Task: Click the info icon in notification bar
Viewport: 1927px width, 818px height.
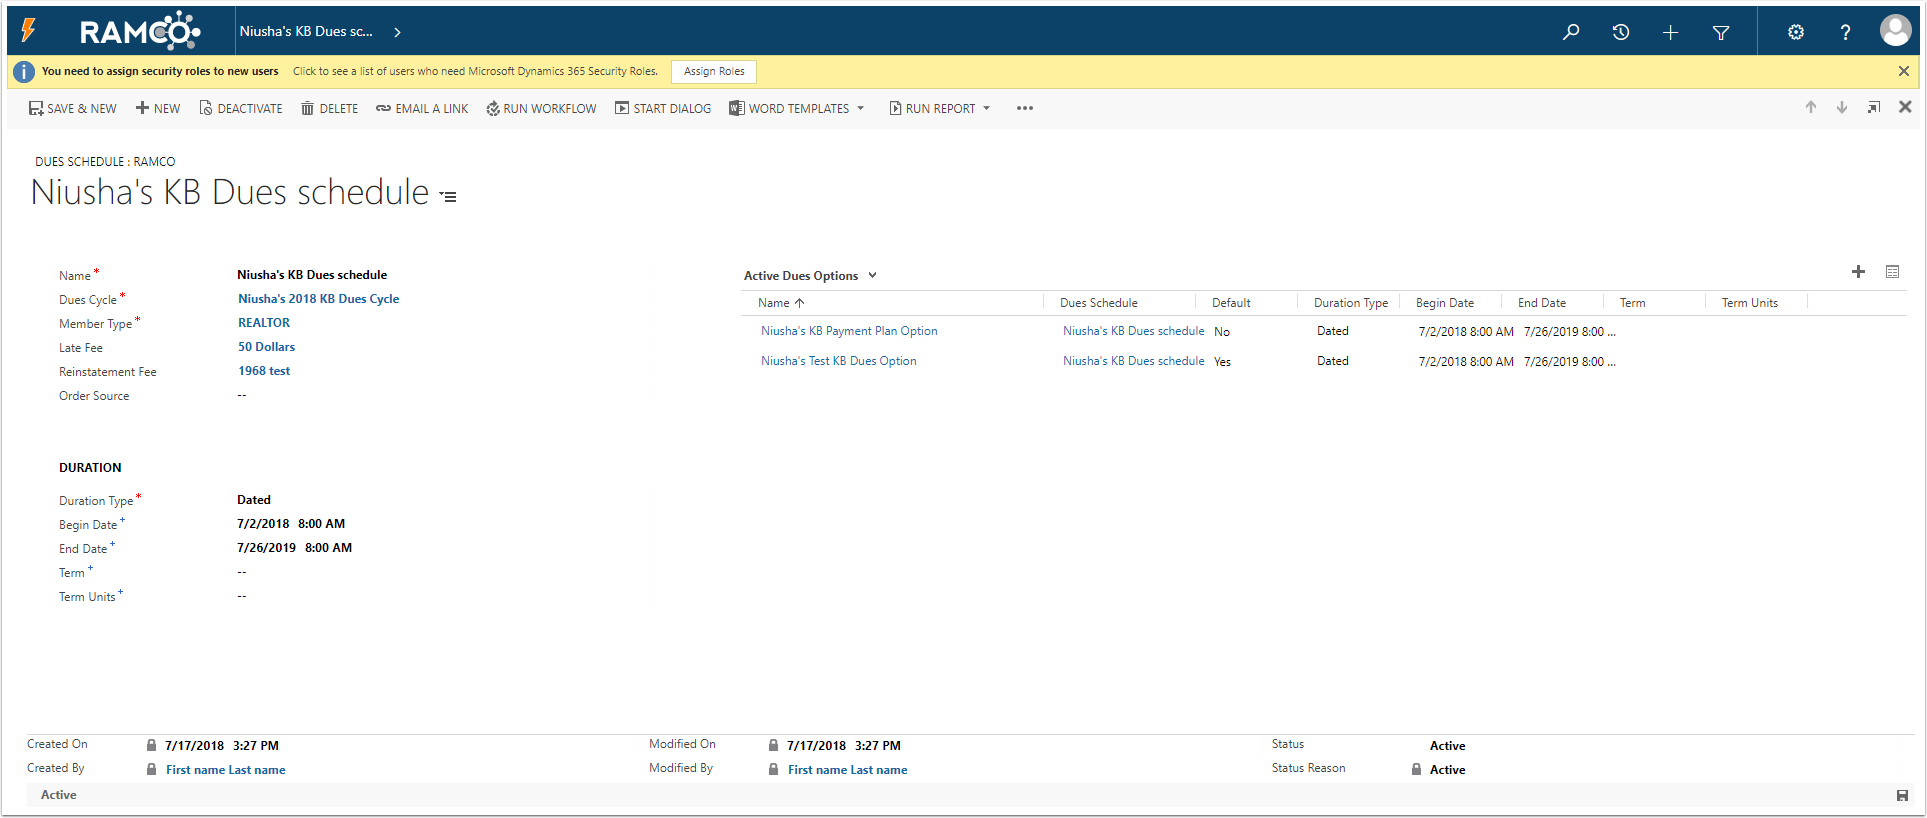Action: pyautogui.click(x=24, y=72)
